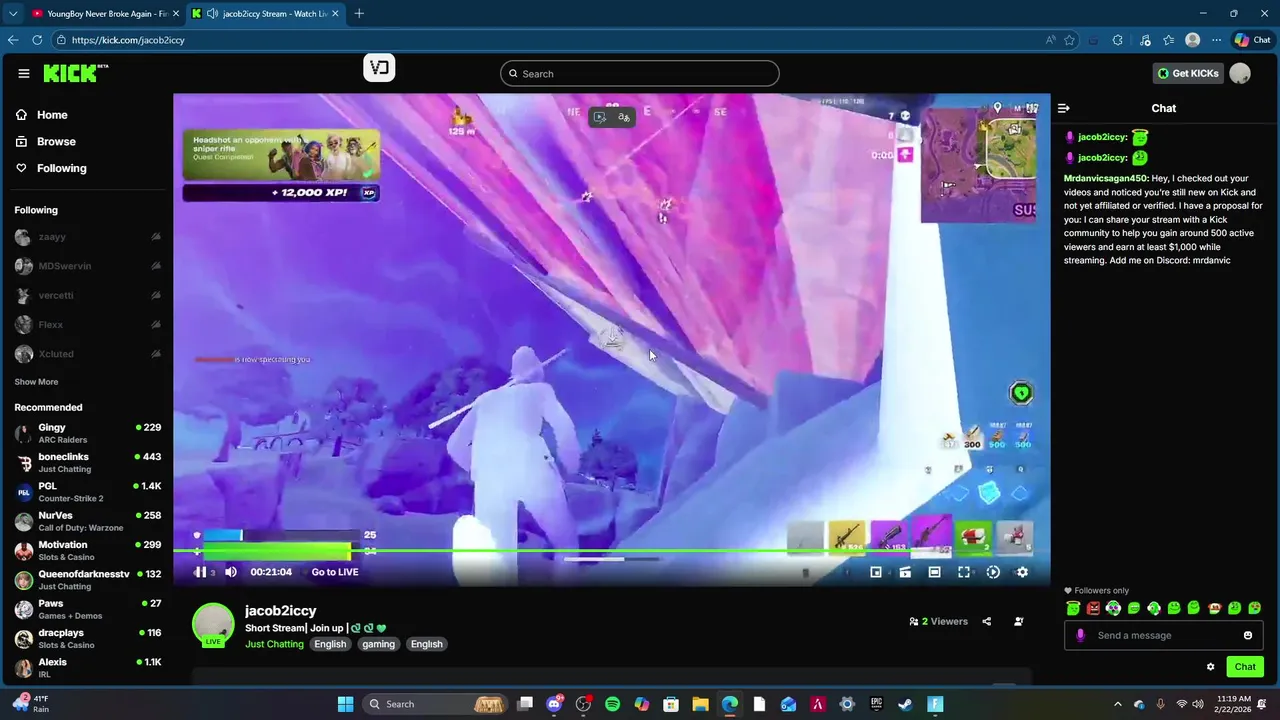Click the stream seek progress bar
Screen dimensions: 1280x720
[612, 550]
